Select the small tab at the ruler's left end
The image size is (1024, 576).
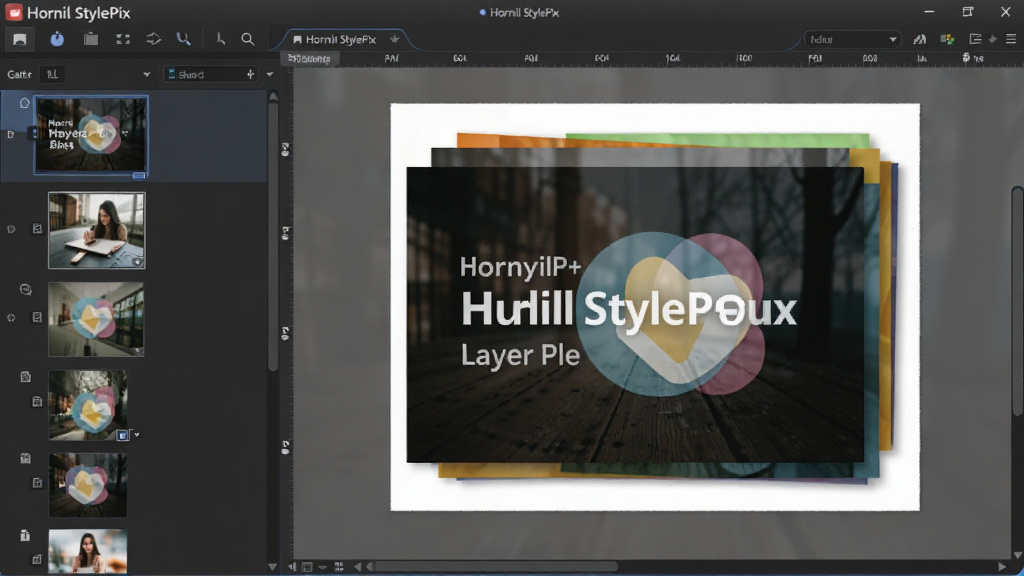coord(310,58)
